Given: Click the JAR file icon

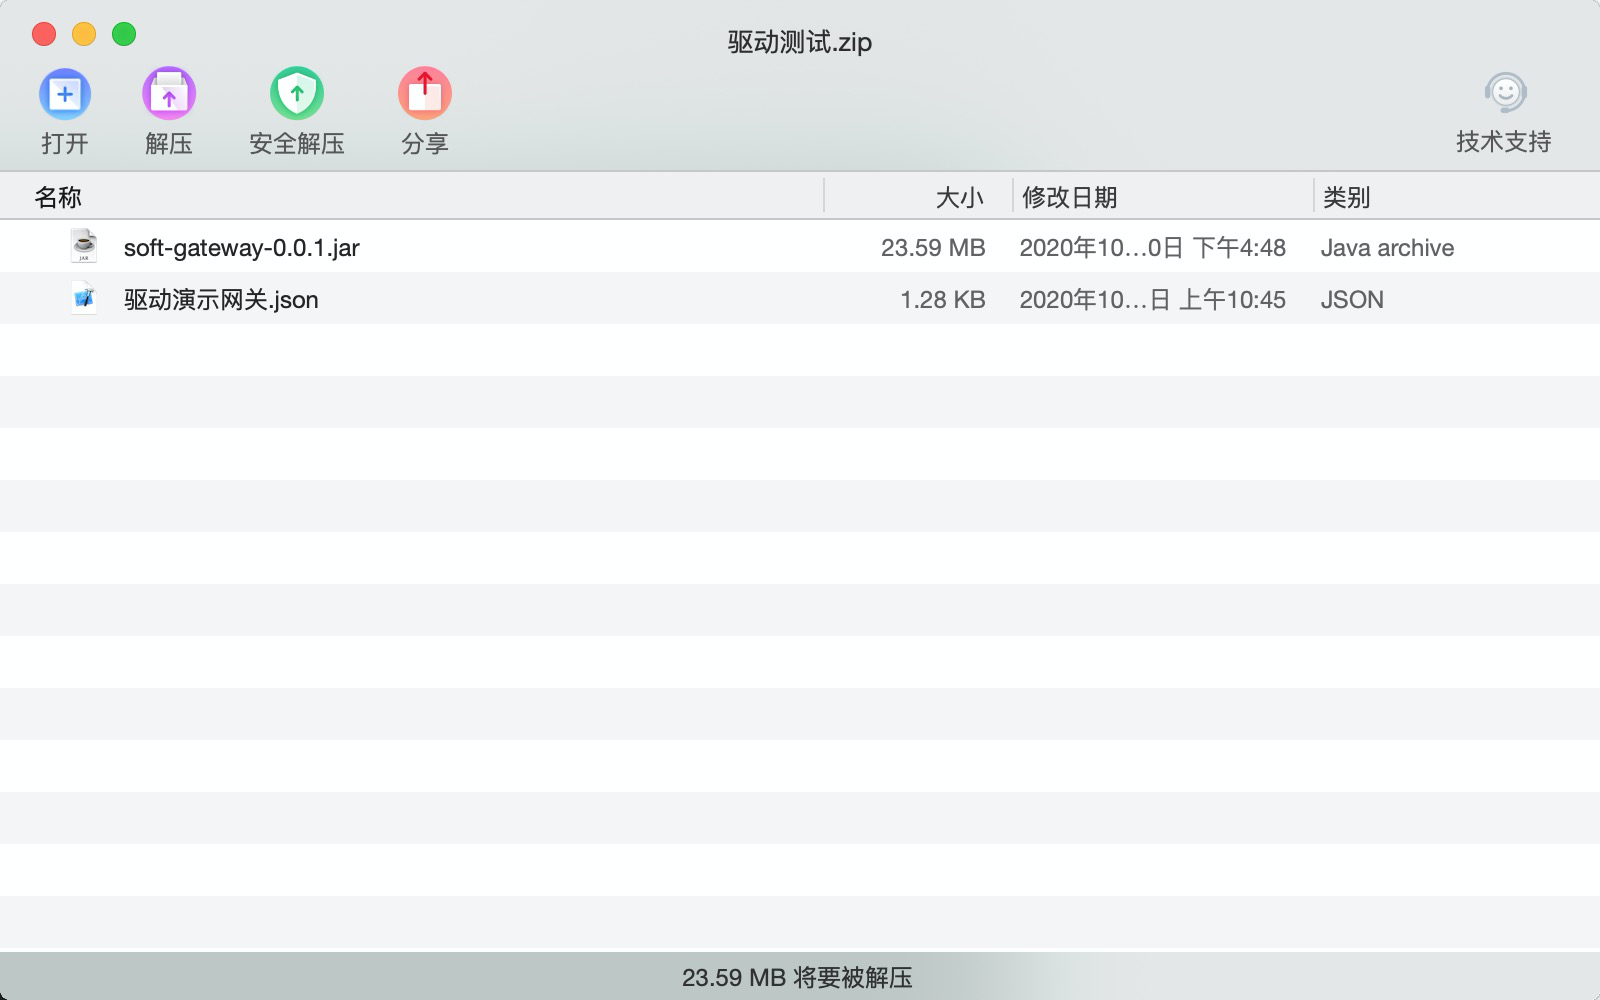Looking at the screenshot, I should [84, 246].
